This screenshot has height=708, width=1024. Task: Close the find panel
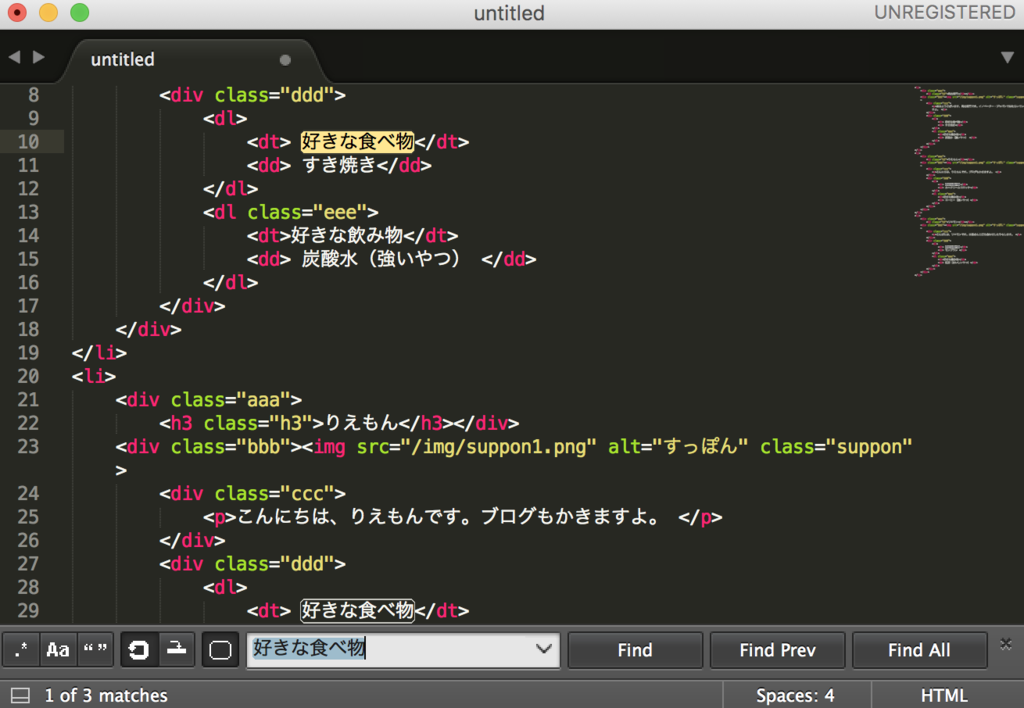(x=1006, y=643)
